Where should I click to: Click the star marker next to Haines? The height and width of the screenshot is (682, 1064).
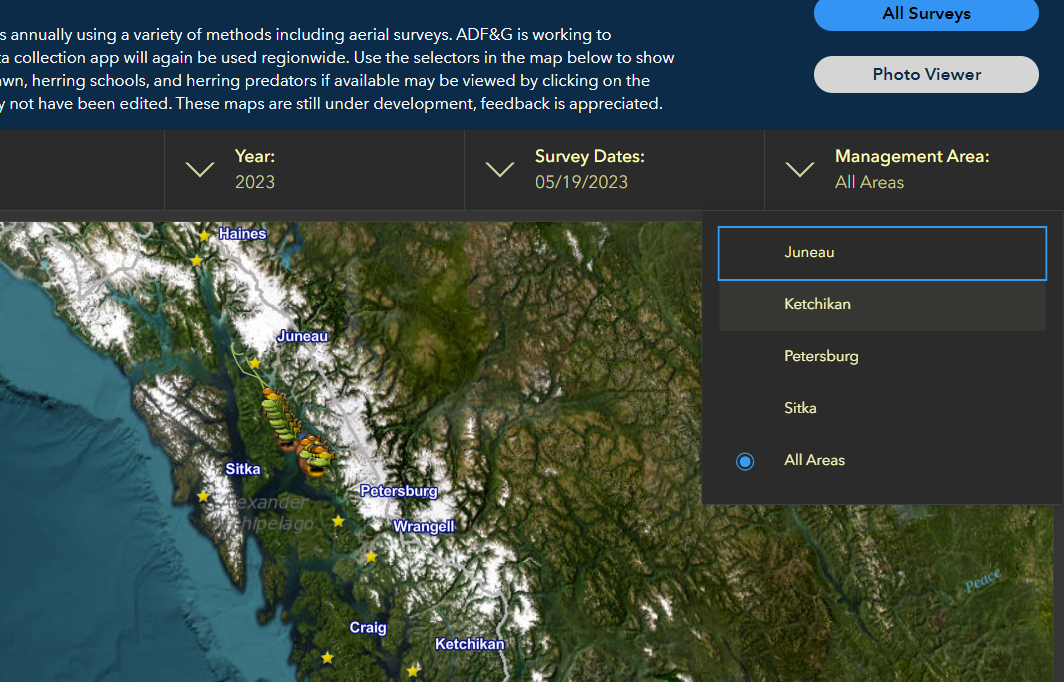click(204, 235)
